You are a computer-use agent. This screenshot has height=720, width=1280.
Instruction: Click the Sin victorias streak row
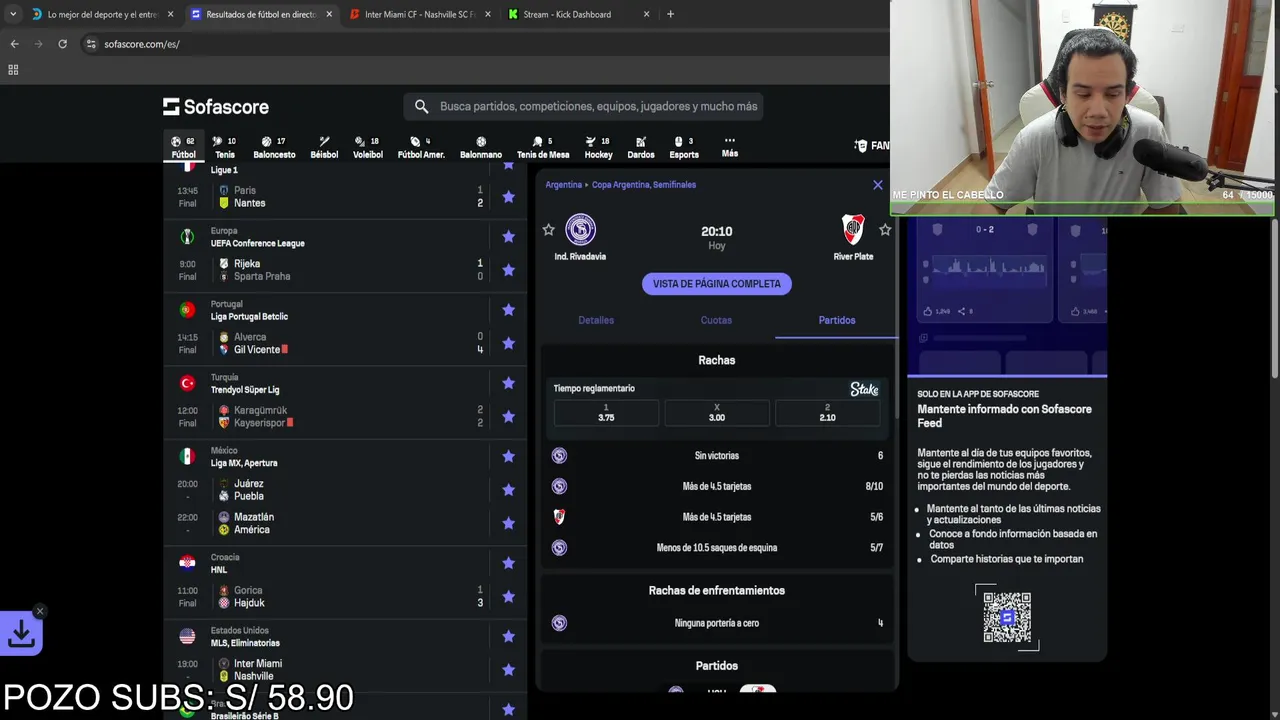(x=717, y=456)
